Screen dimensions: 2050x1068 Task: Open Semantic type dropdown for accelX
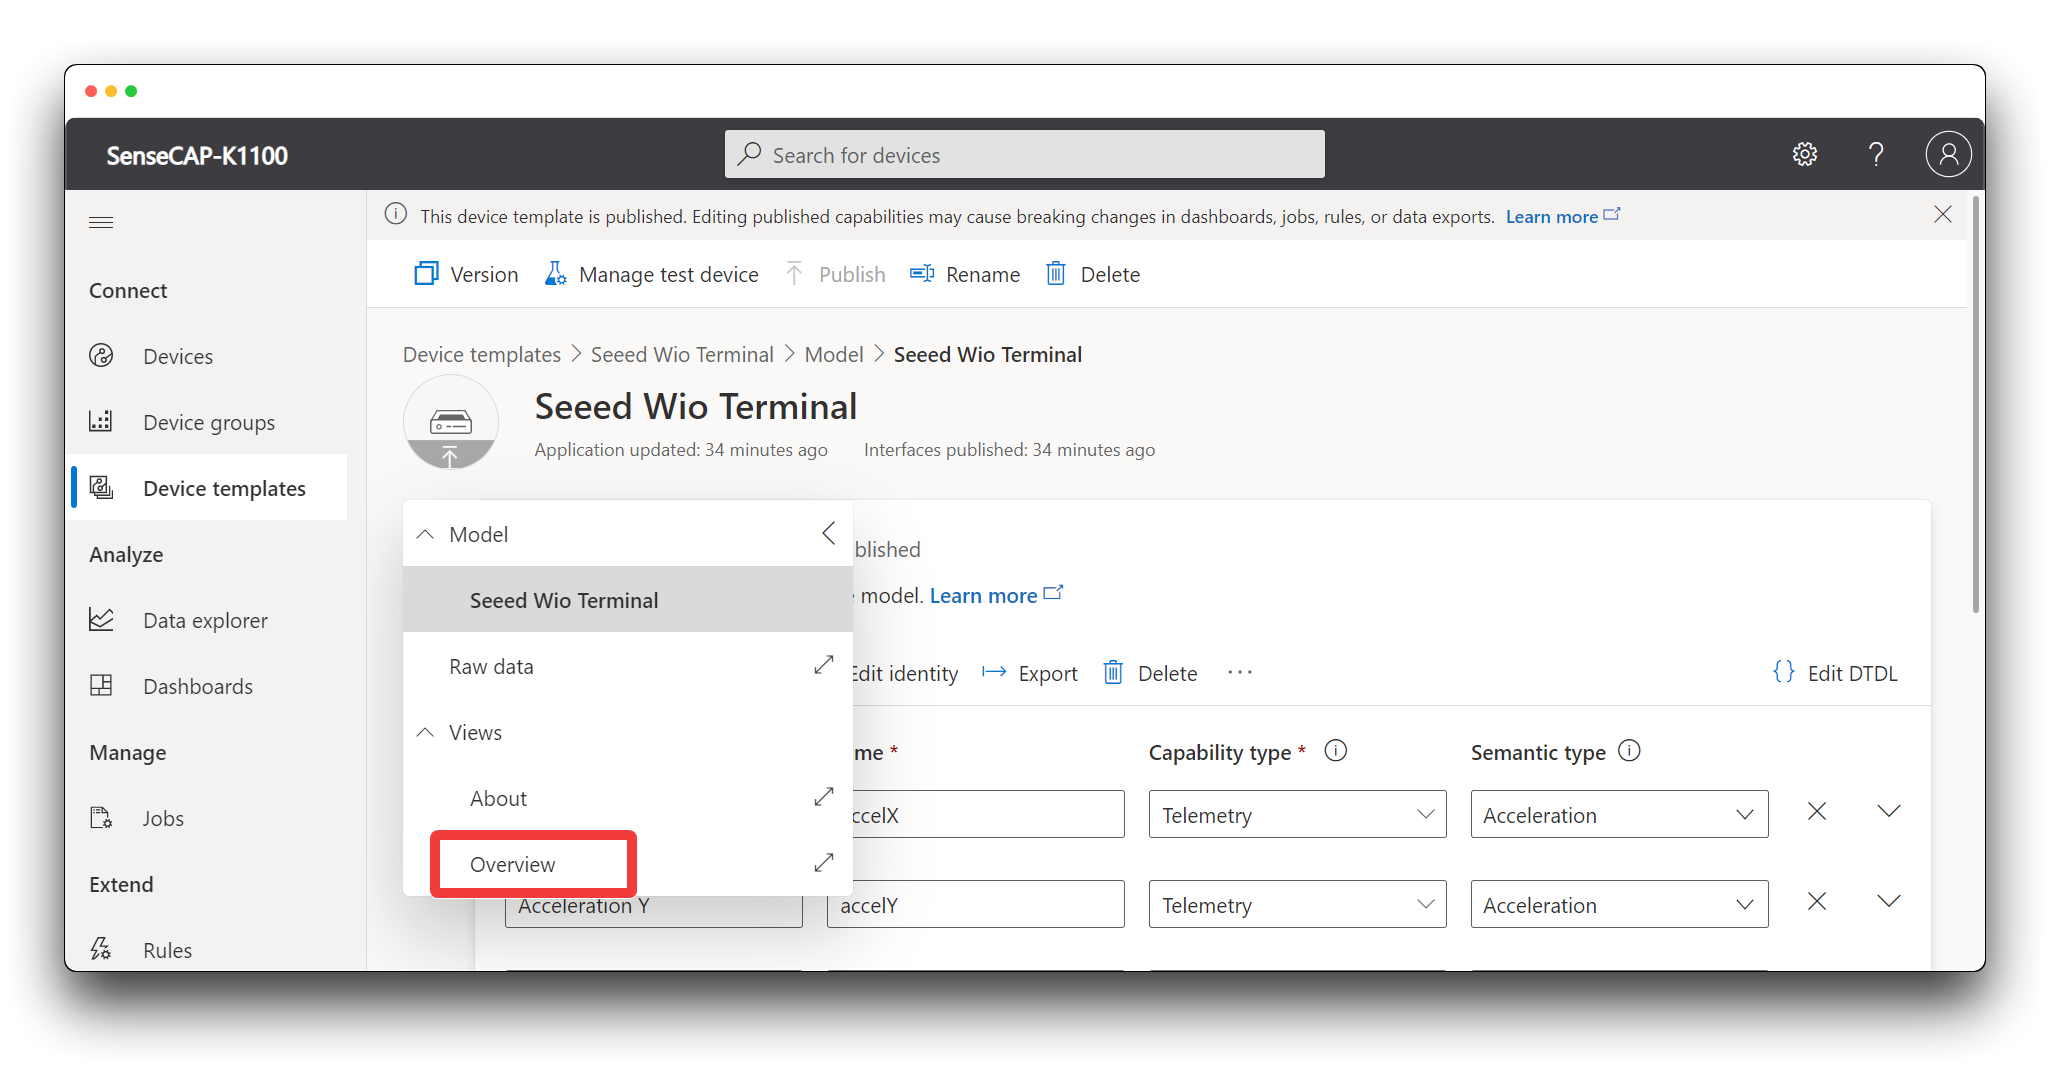coord(1619,814)
